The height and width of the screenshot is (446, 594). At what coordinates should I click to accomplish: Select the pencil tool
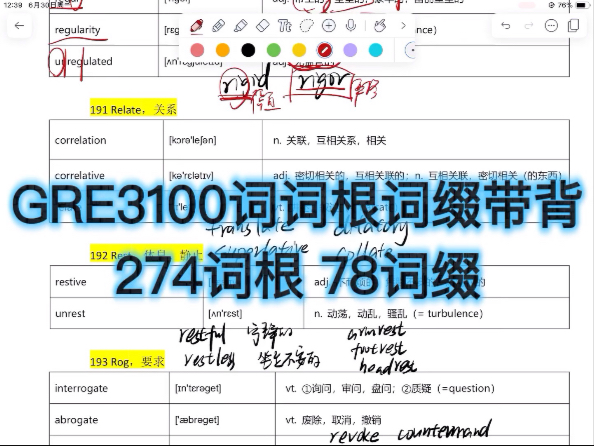pyautogui.click(x=219, y=26)
